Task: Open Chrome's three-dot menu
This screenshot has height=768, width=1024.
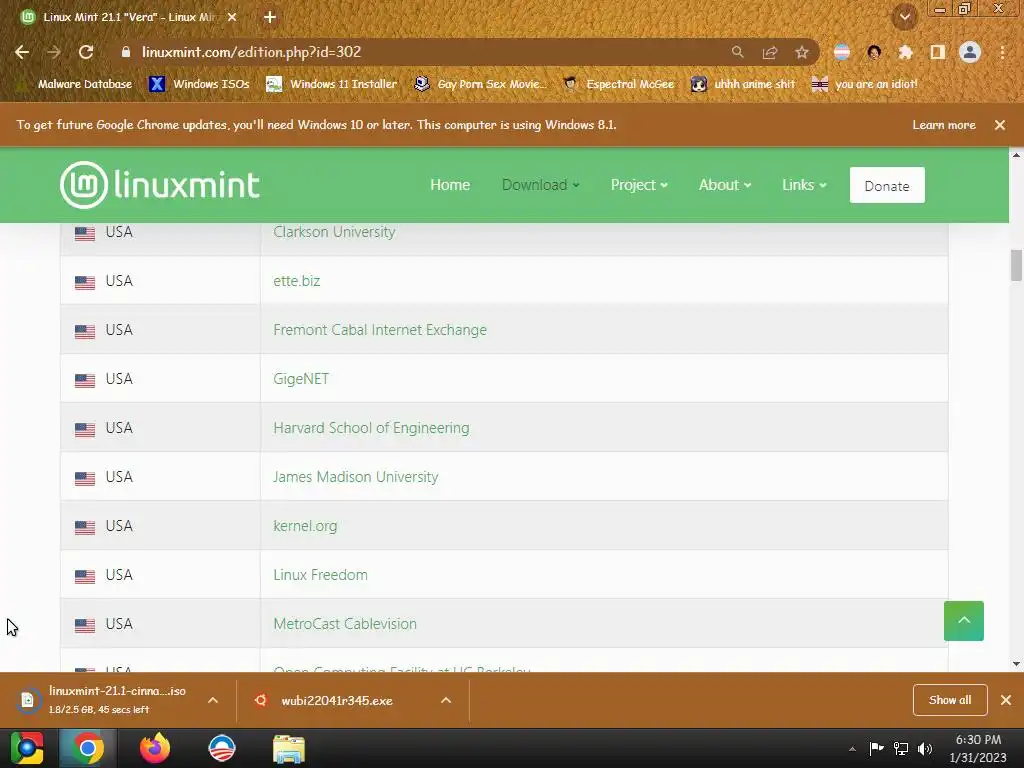Action: point(1002,52)
